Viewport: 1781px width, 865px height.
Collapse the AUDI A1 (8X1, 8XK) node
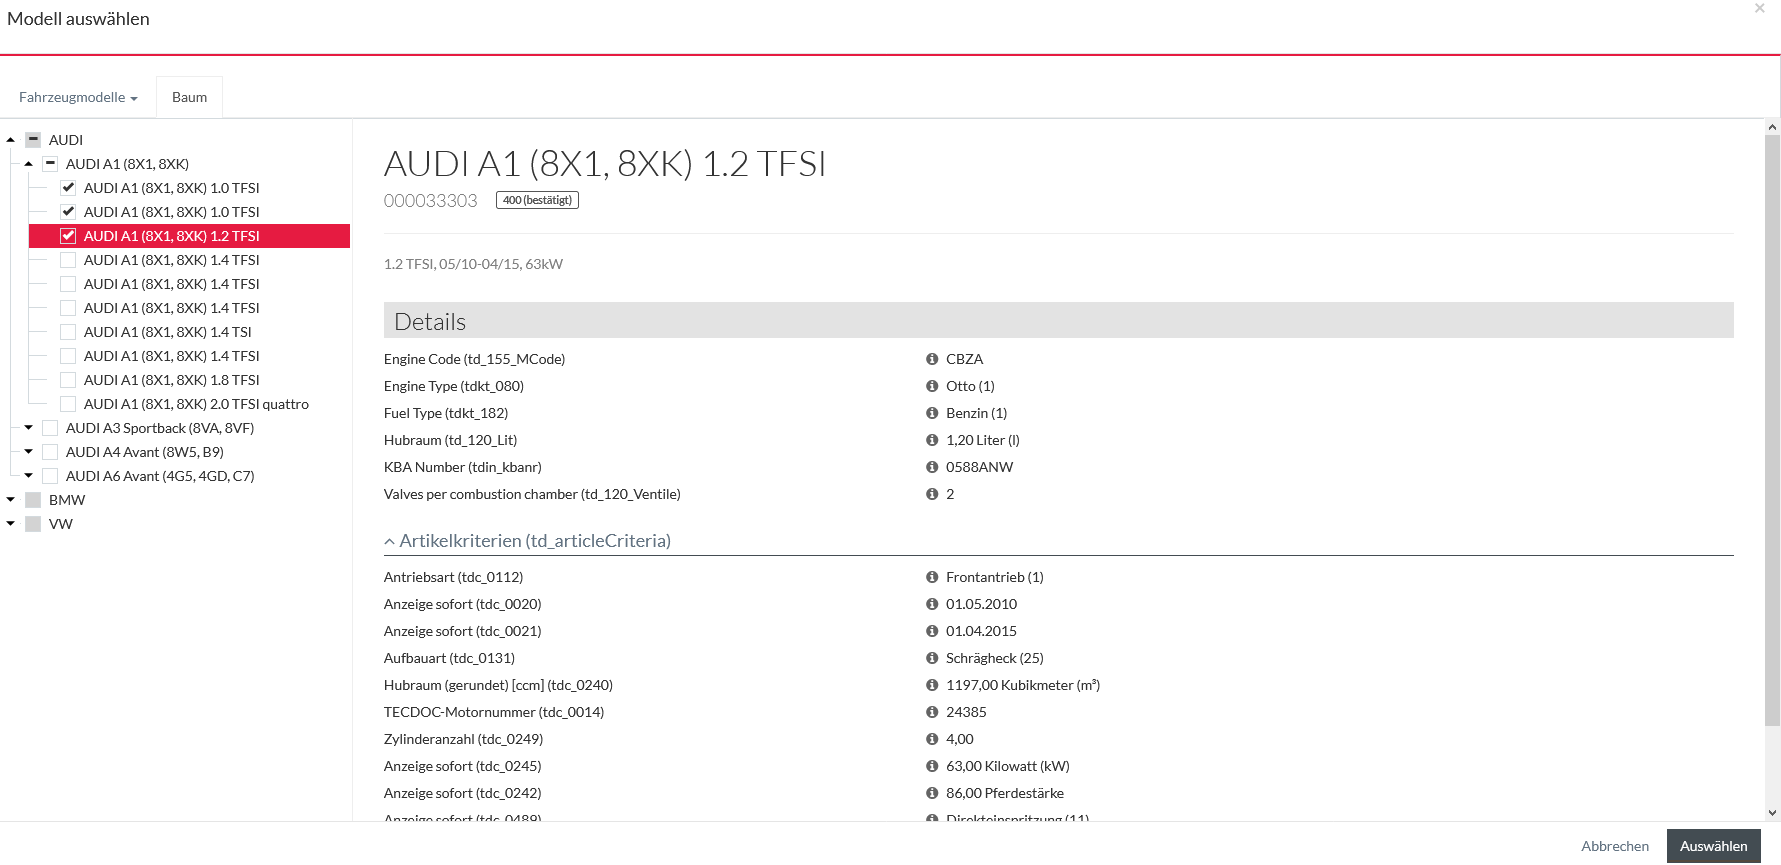tap(29, 164)
